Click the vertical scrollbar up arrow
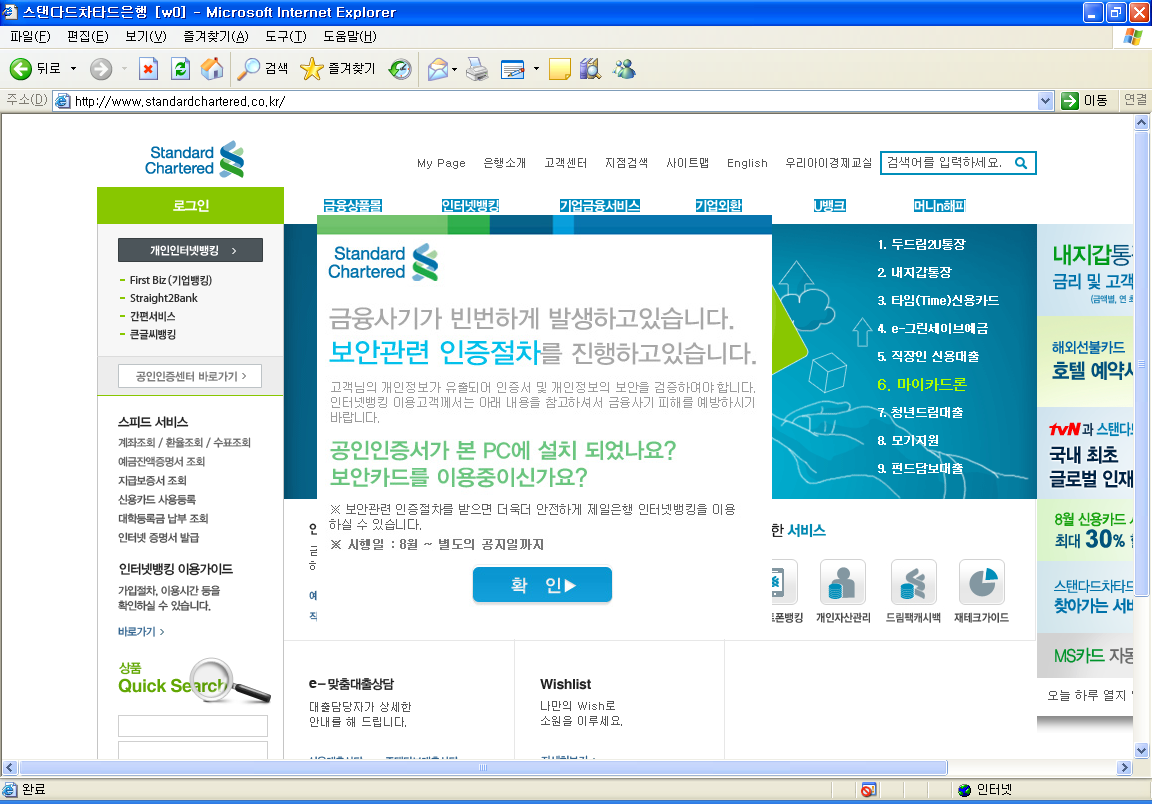This screenshot has width=1152, height=804. (1141, 122)
